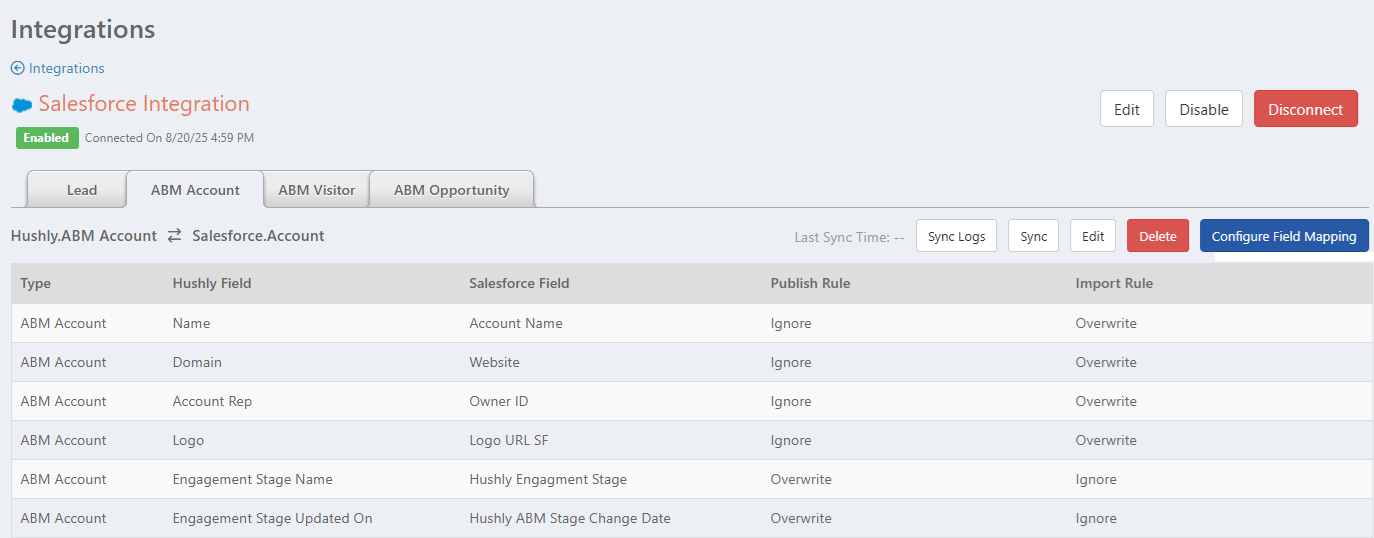Select Hushly ABM Stage Change Date cell
1374x538 pixels.
pos(570,518)
